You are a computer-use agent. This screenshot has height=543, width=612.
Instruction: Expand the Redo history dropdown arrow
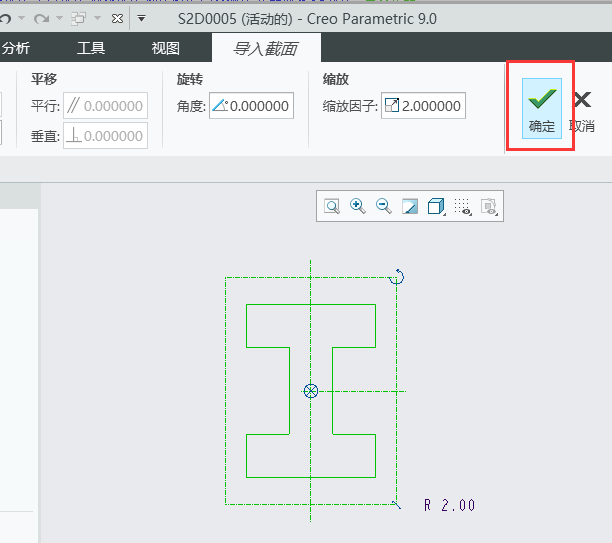pos(59,18)
